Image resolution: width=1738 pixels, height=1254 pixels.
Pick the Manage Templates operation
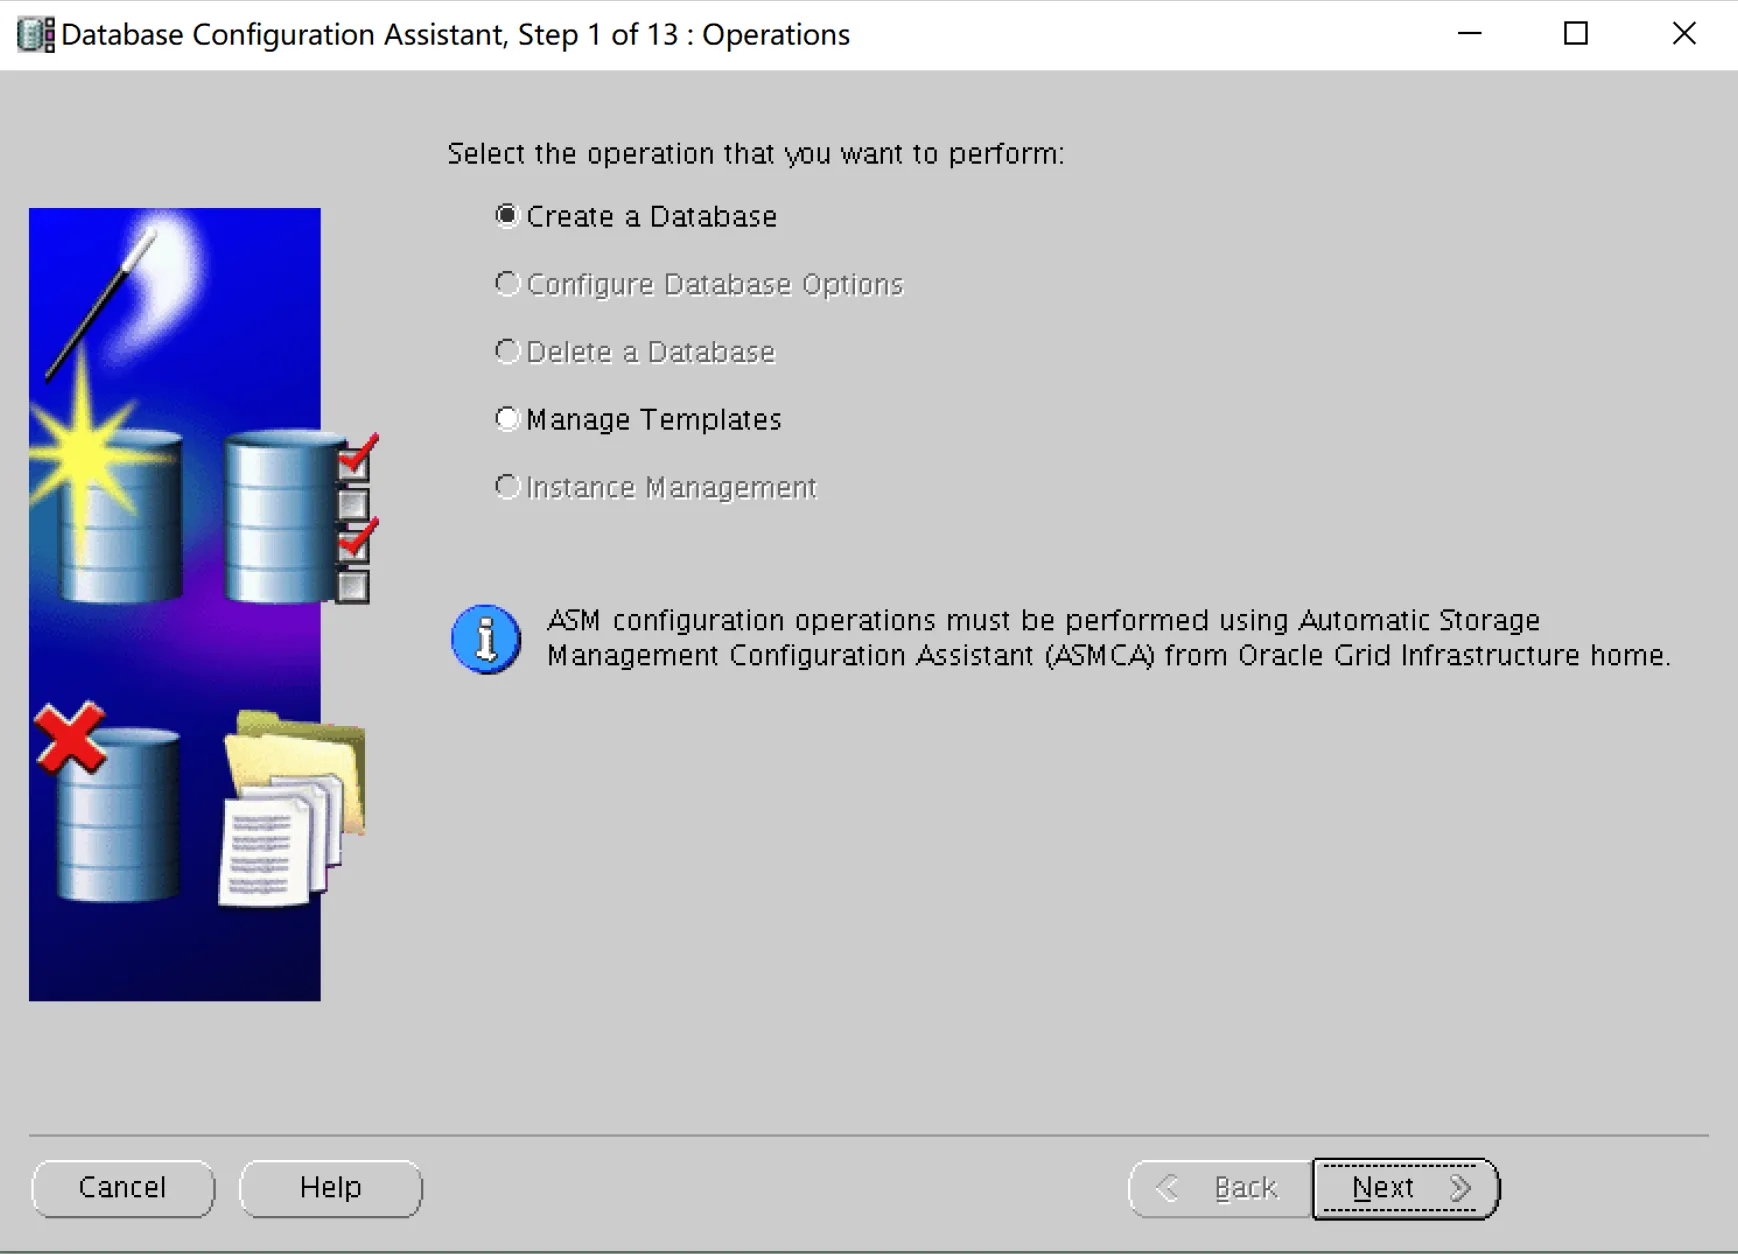tap(508, 419)
